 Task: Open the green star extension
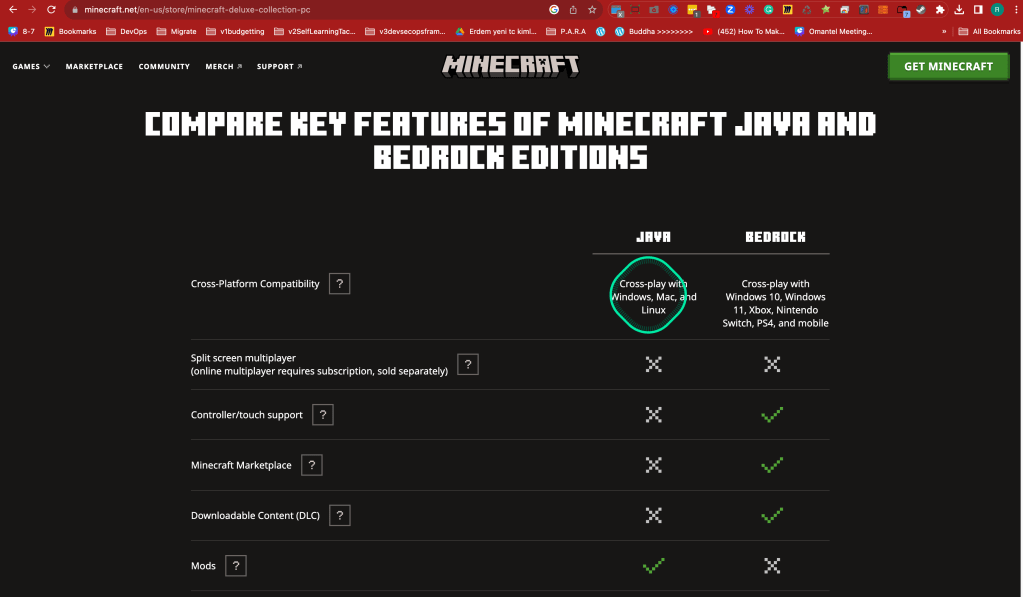tap(825, 10)
